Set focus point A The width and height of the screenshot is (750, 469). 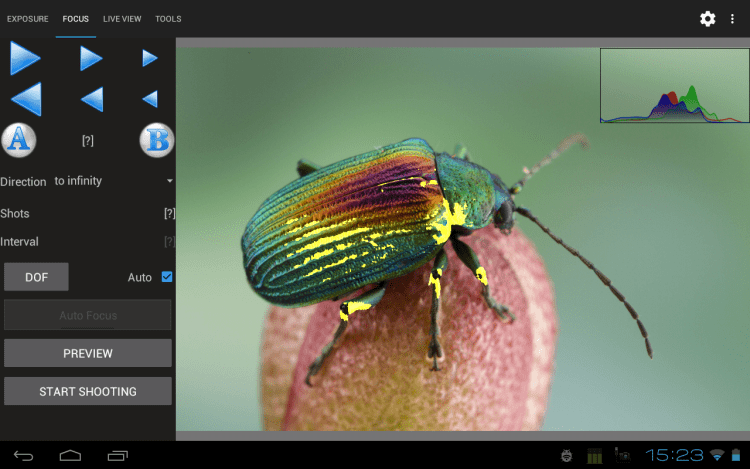tap(18, 140)
